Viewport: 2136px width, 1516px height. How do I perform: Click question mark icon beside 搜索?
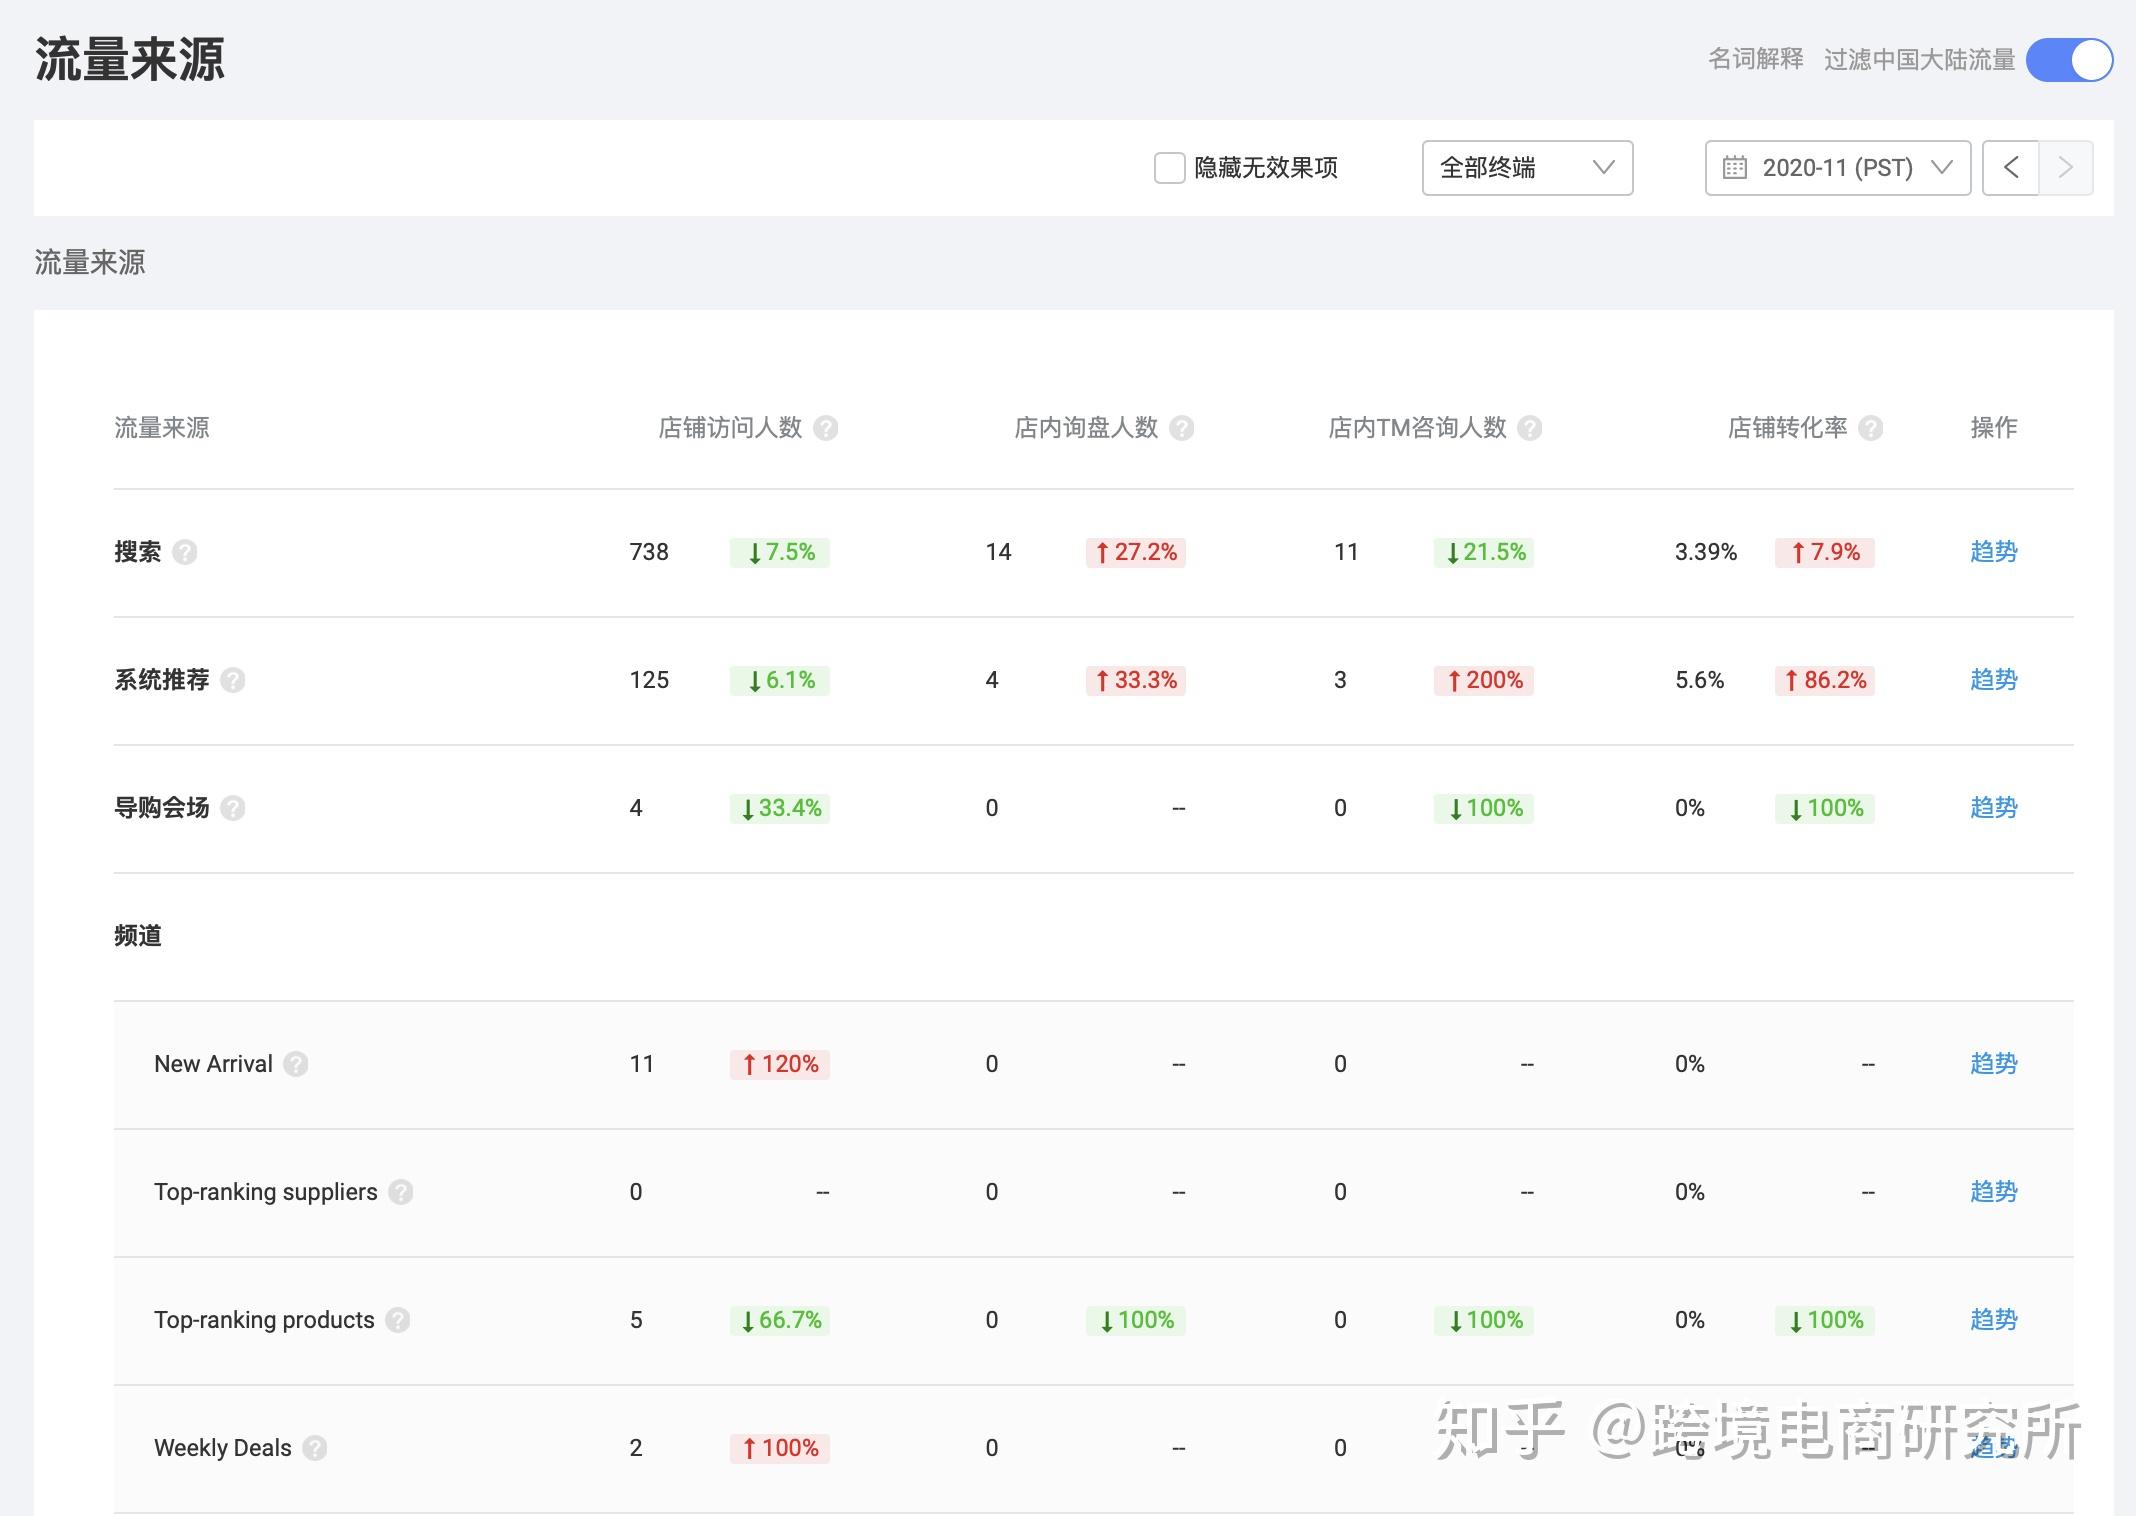[x=185, y=552]
